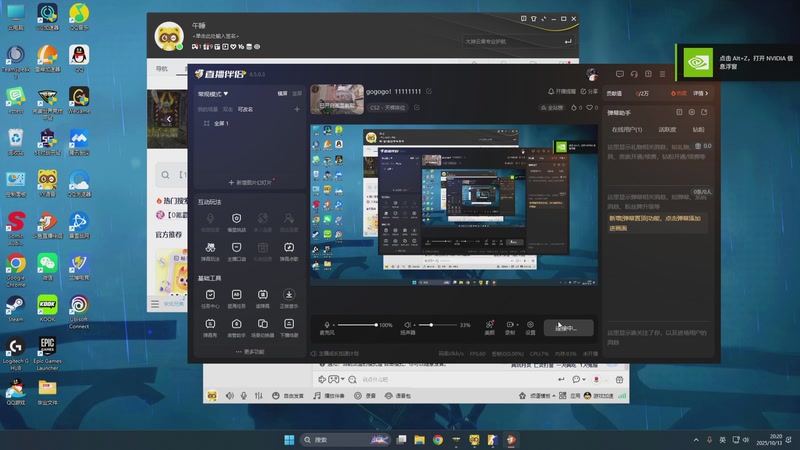
Task: Open the 主播口袋 icon in 互动玩法
Action: point(236,247)
